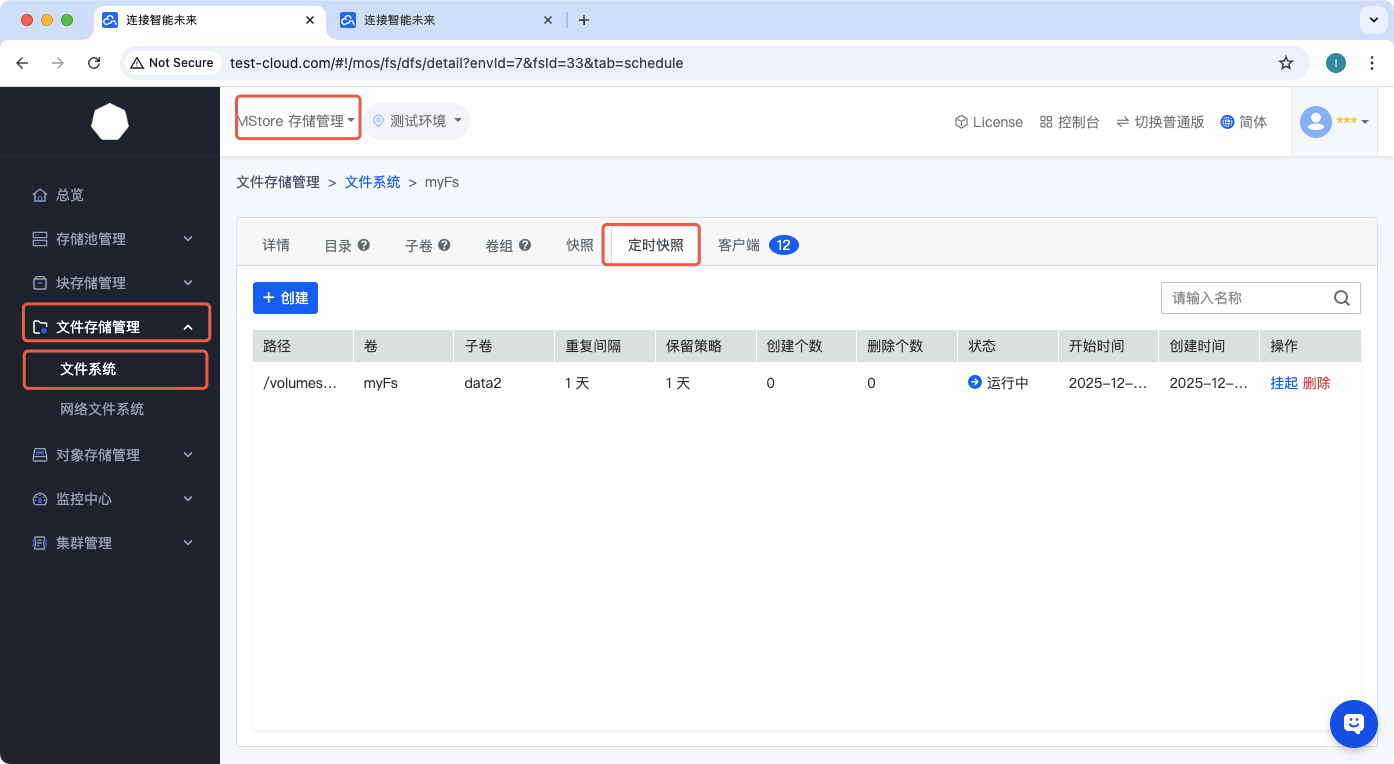Click the search magnifier icon in name field
This screenshot has width=1394, height=764.
pos(1341,298)
